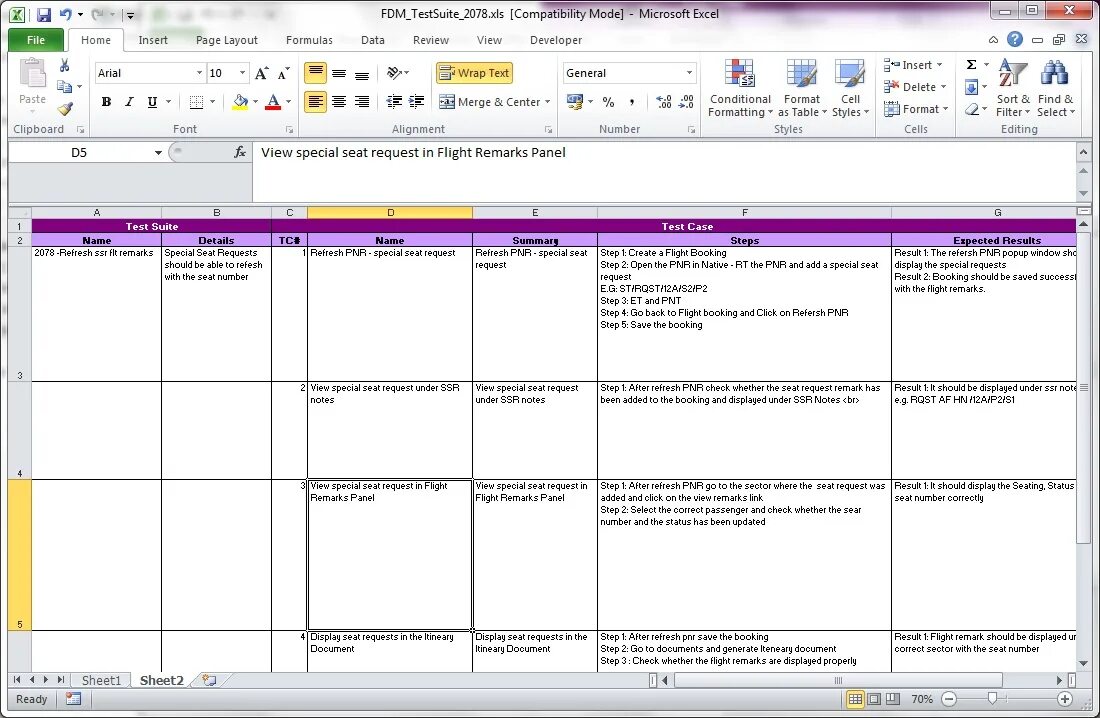The image size is (1100, 718).
Task: Click the Clear eraser icon
Action: click(x=972, y=109)
